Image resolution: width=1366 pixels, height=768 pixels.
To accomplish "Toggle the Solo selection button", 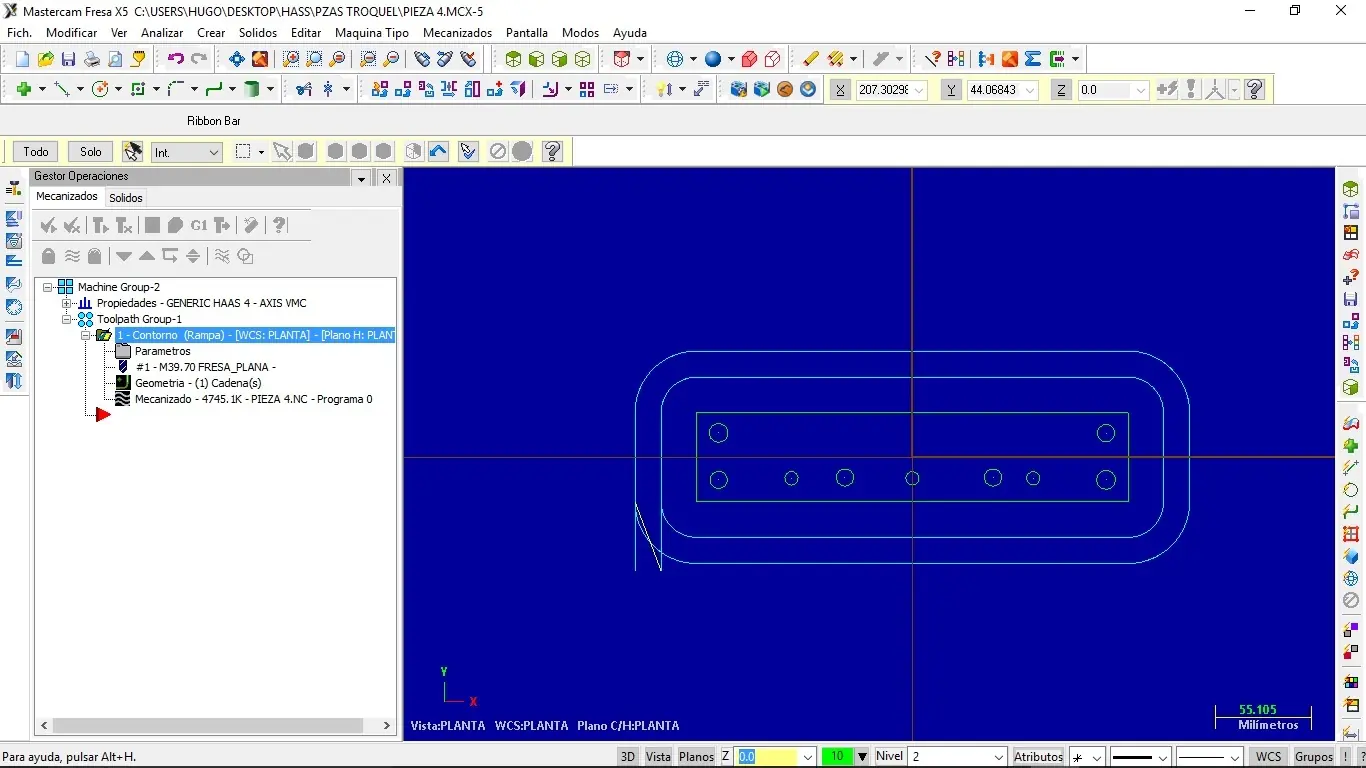I will pyautogui.click(x=91, y=152).
